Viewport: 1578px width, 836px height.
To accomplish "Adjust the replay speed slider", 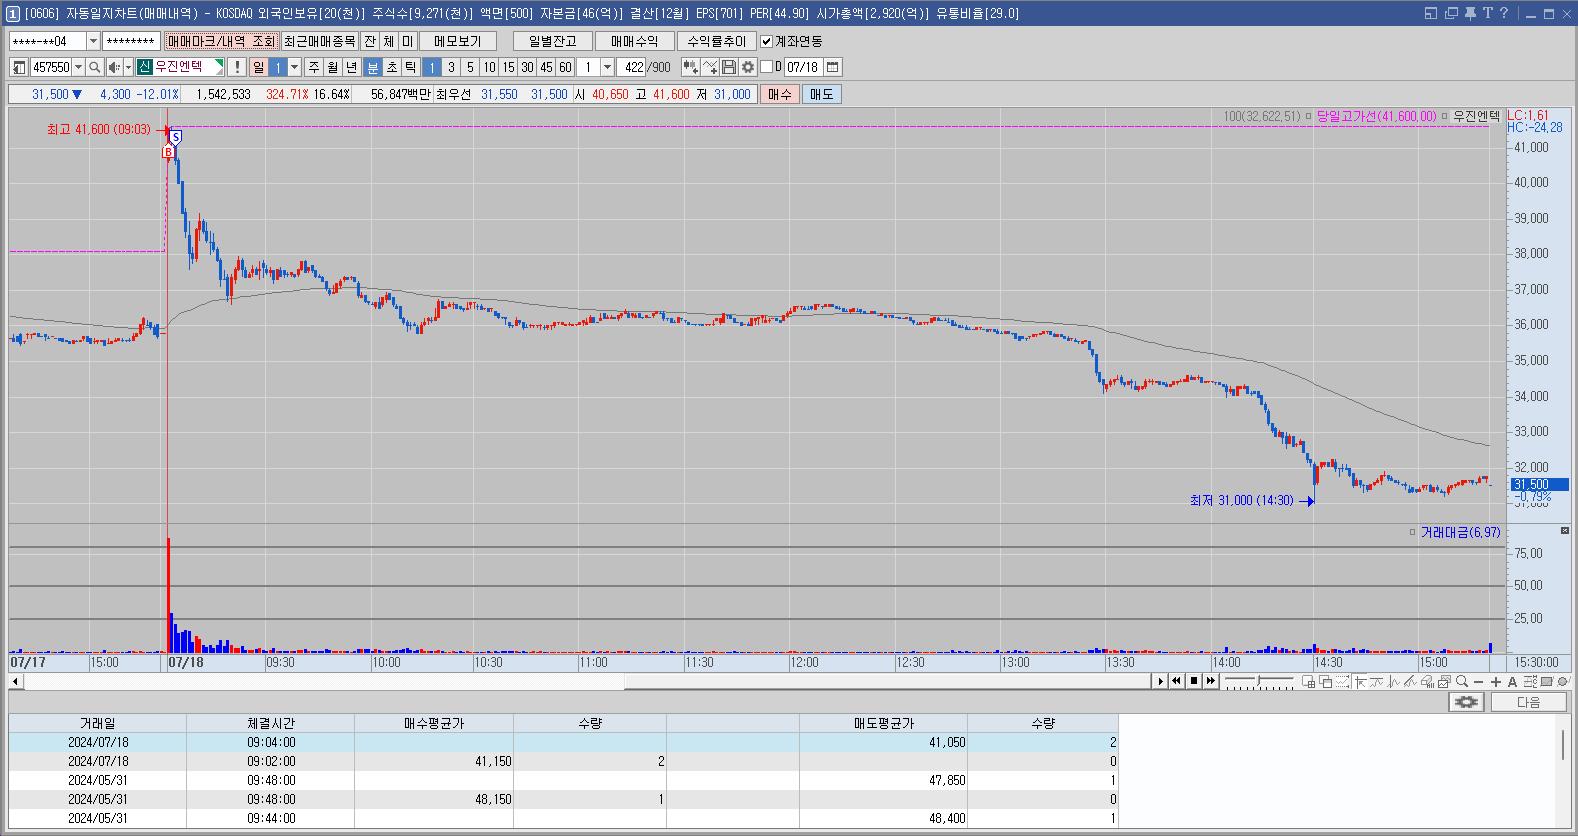I will pyautogui.click(x=1259, y=681).
